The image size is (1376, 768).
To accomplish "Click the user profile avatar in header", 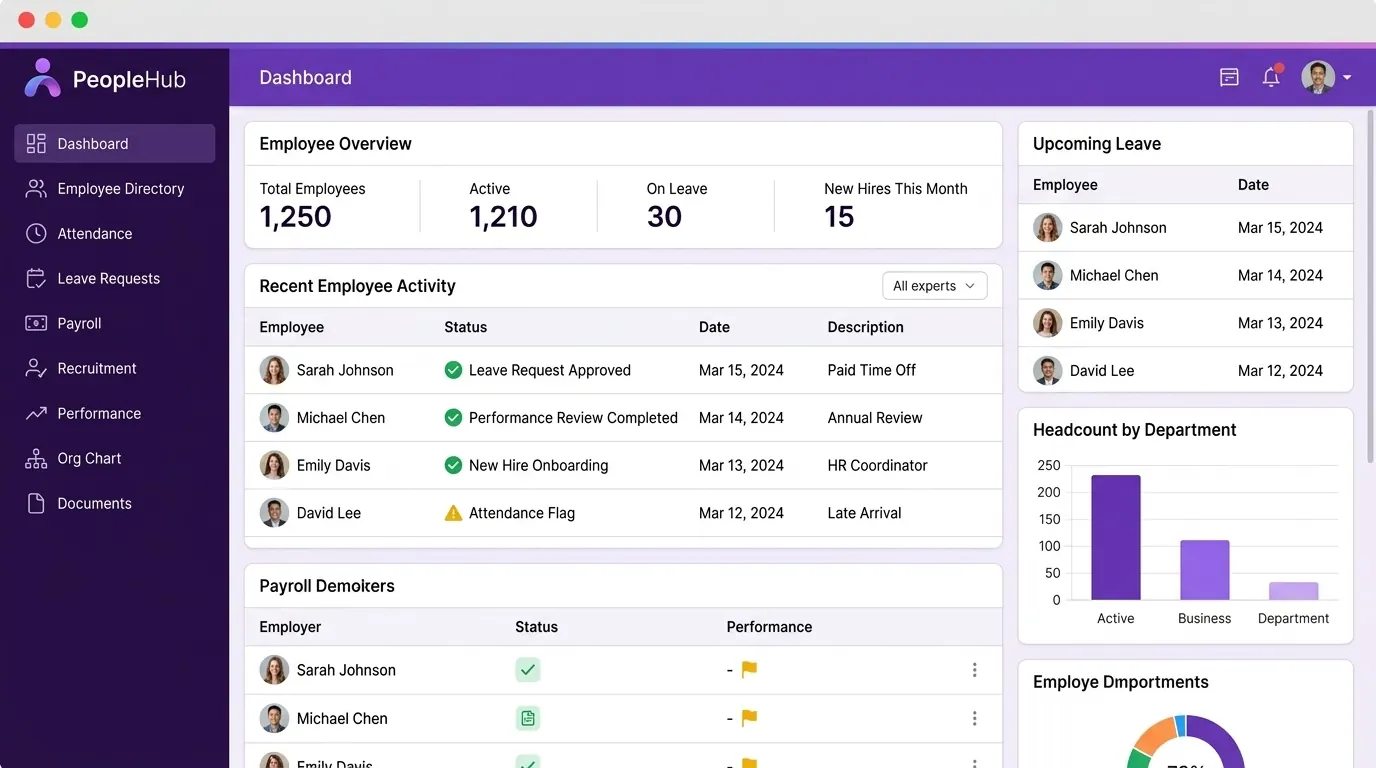I will 1318,77.
